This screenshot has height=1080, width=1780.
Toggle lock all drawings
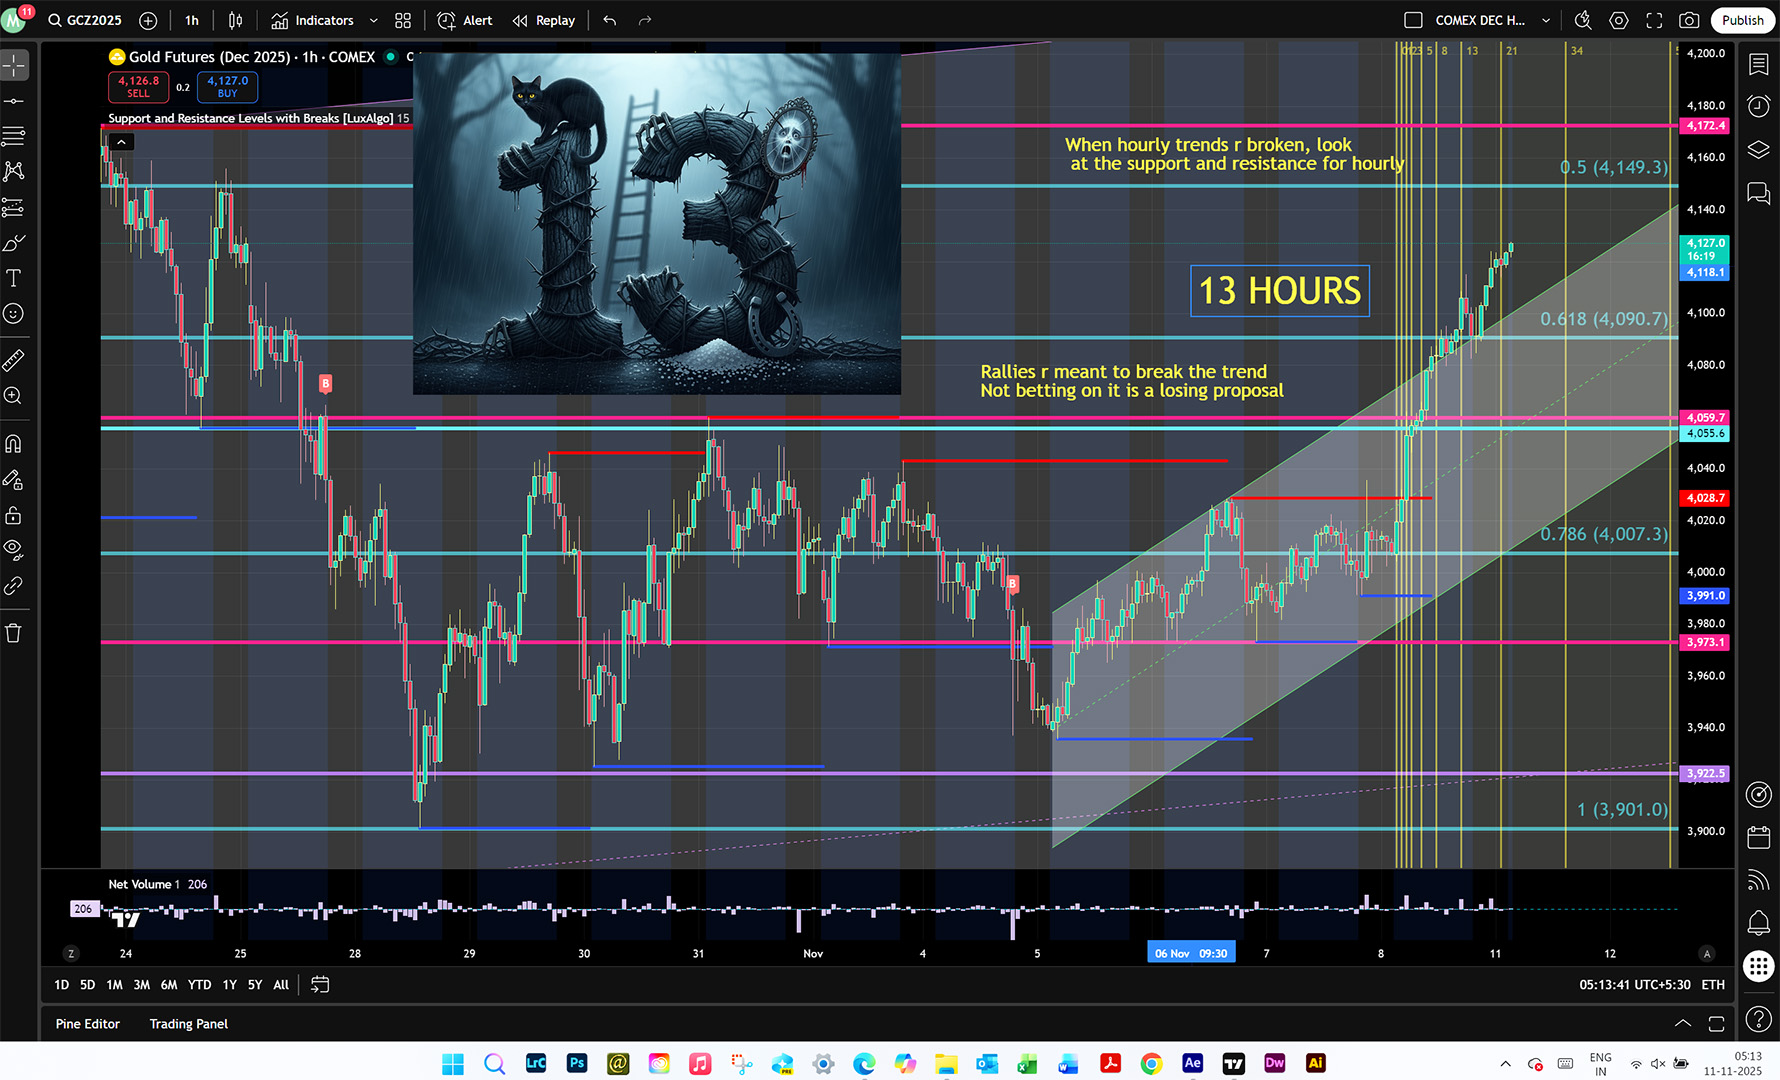click(x=14, y=516)
